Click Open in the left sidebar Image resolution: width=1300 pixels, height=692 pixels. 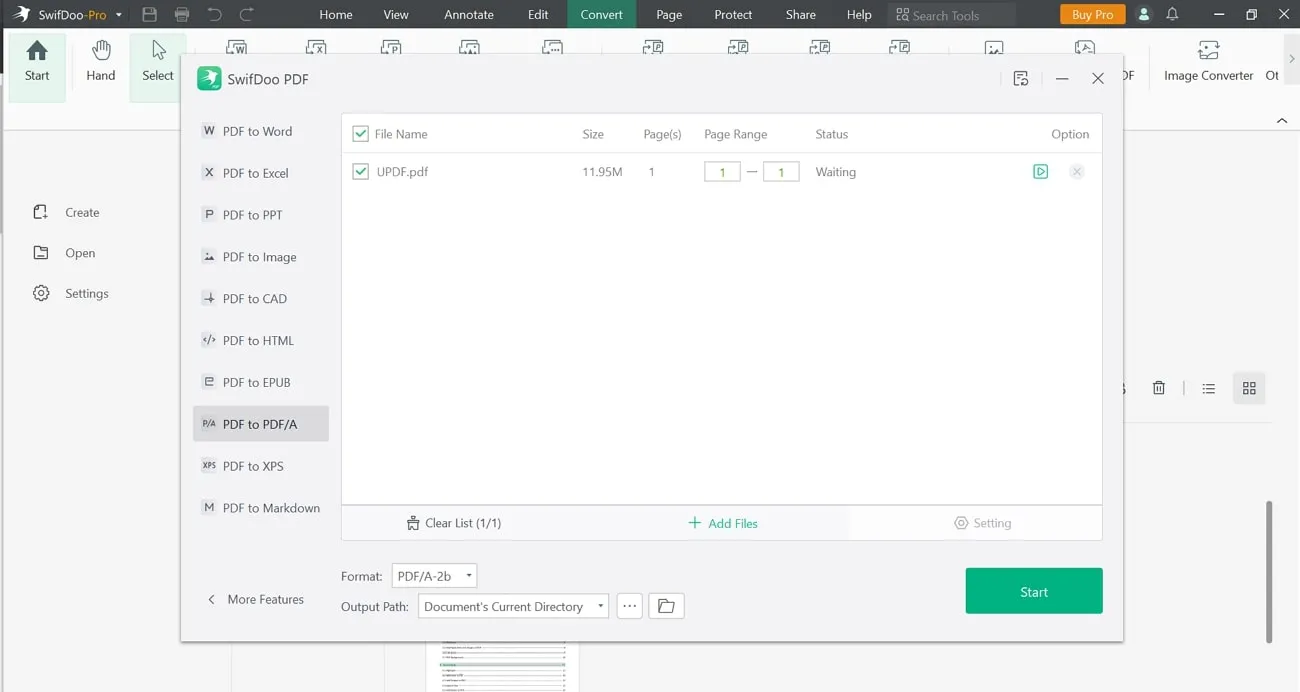click(64, 253)
